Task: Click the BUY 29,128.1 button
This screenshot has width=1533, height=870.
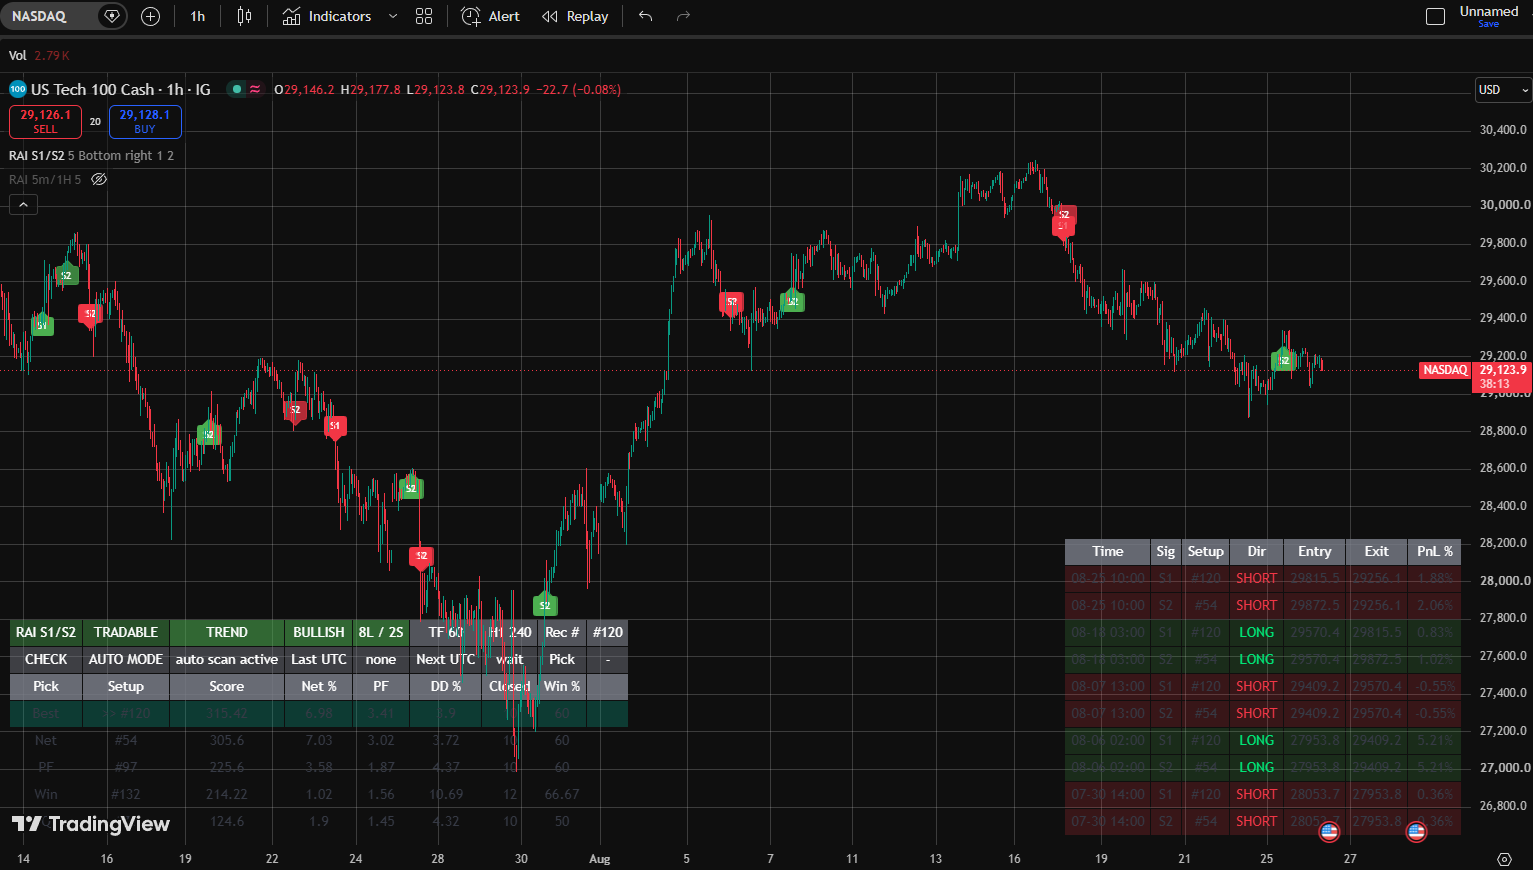Action: pos(145,122)
